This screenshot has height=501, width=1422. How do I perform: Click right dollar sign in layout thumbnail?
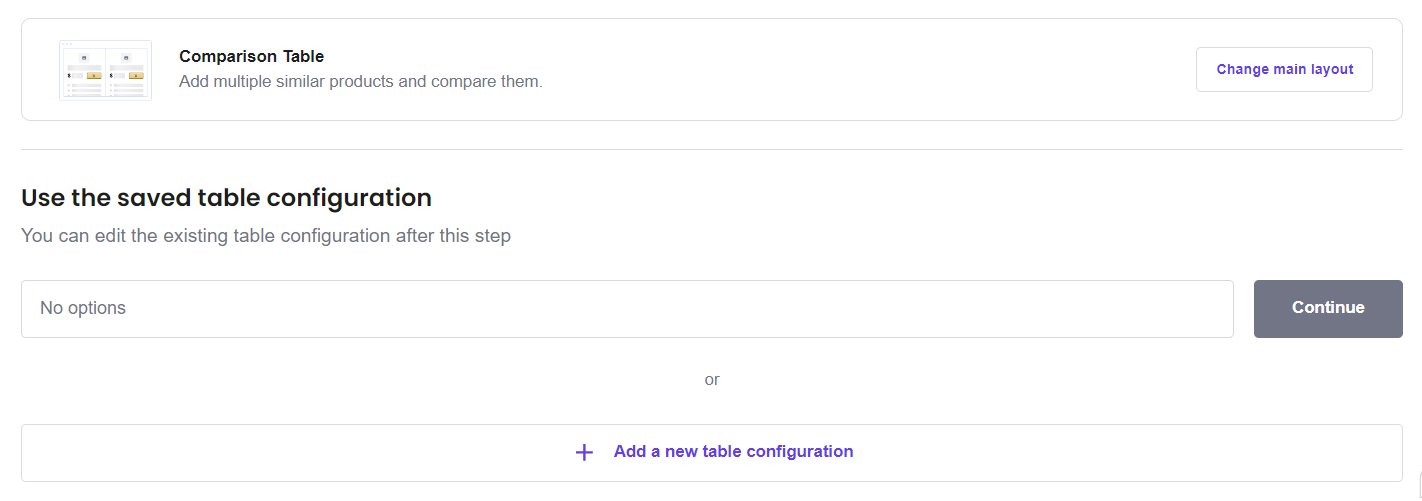[x=111, y=75]
